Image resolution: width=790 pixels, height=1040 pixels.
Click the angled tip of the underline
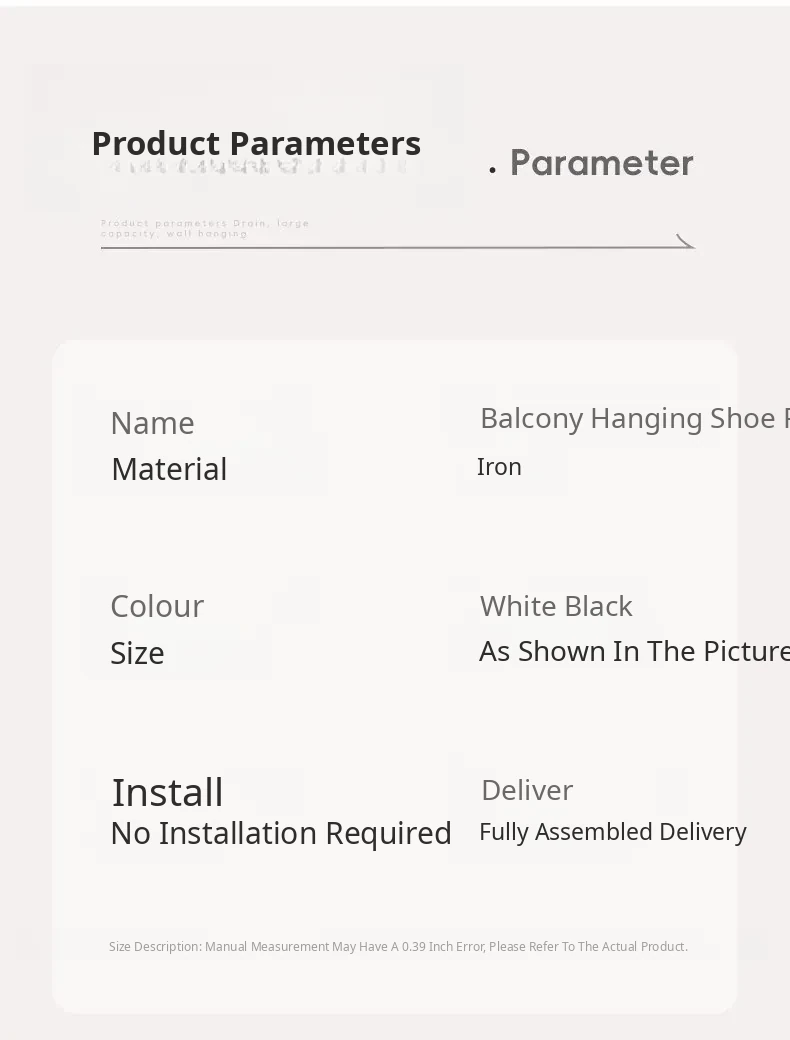coord(686,241)
